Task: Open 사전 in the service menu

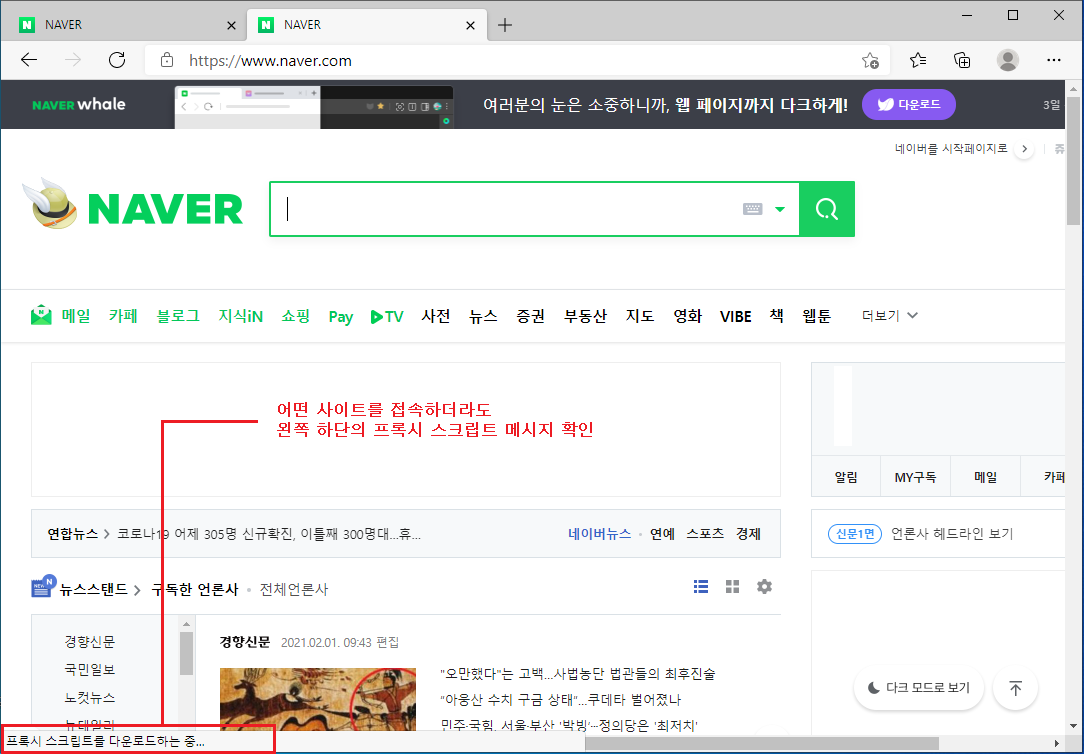Action: pyautogui.click(x=436, y=316)
